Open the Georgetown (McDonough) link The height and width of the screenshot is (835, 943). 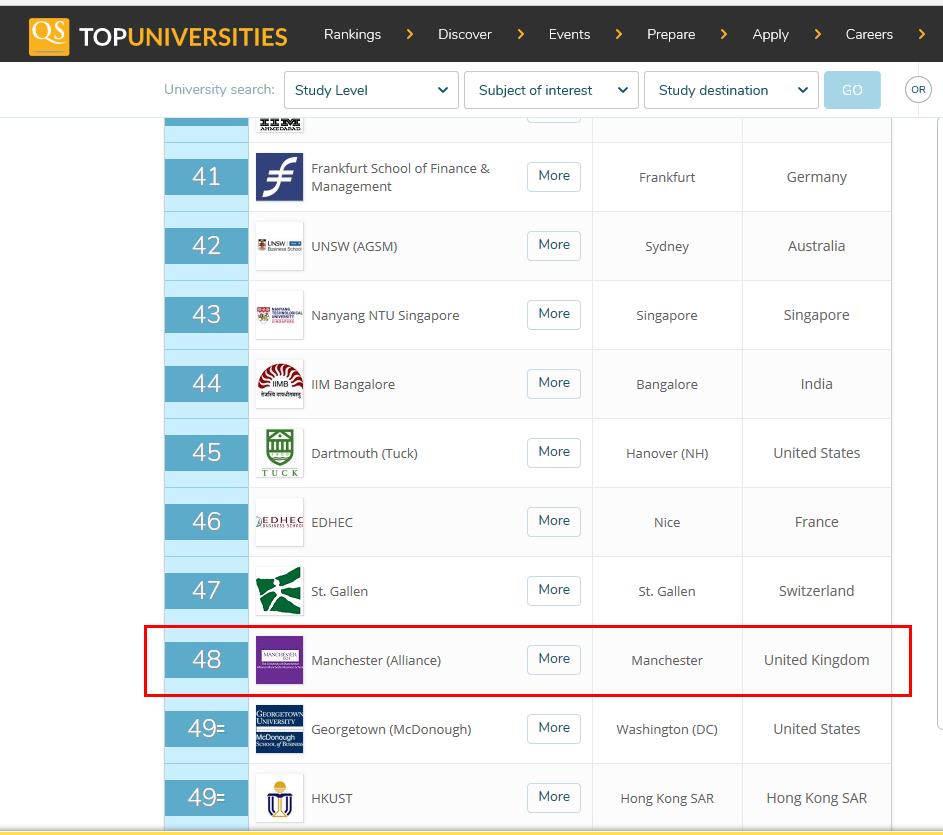[391, 729]
